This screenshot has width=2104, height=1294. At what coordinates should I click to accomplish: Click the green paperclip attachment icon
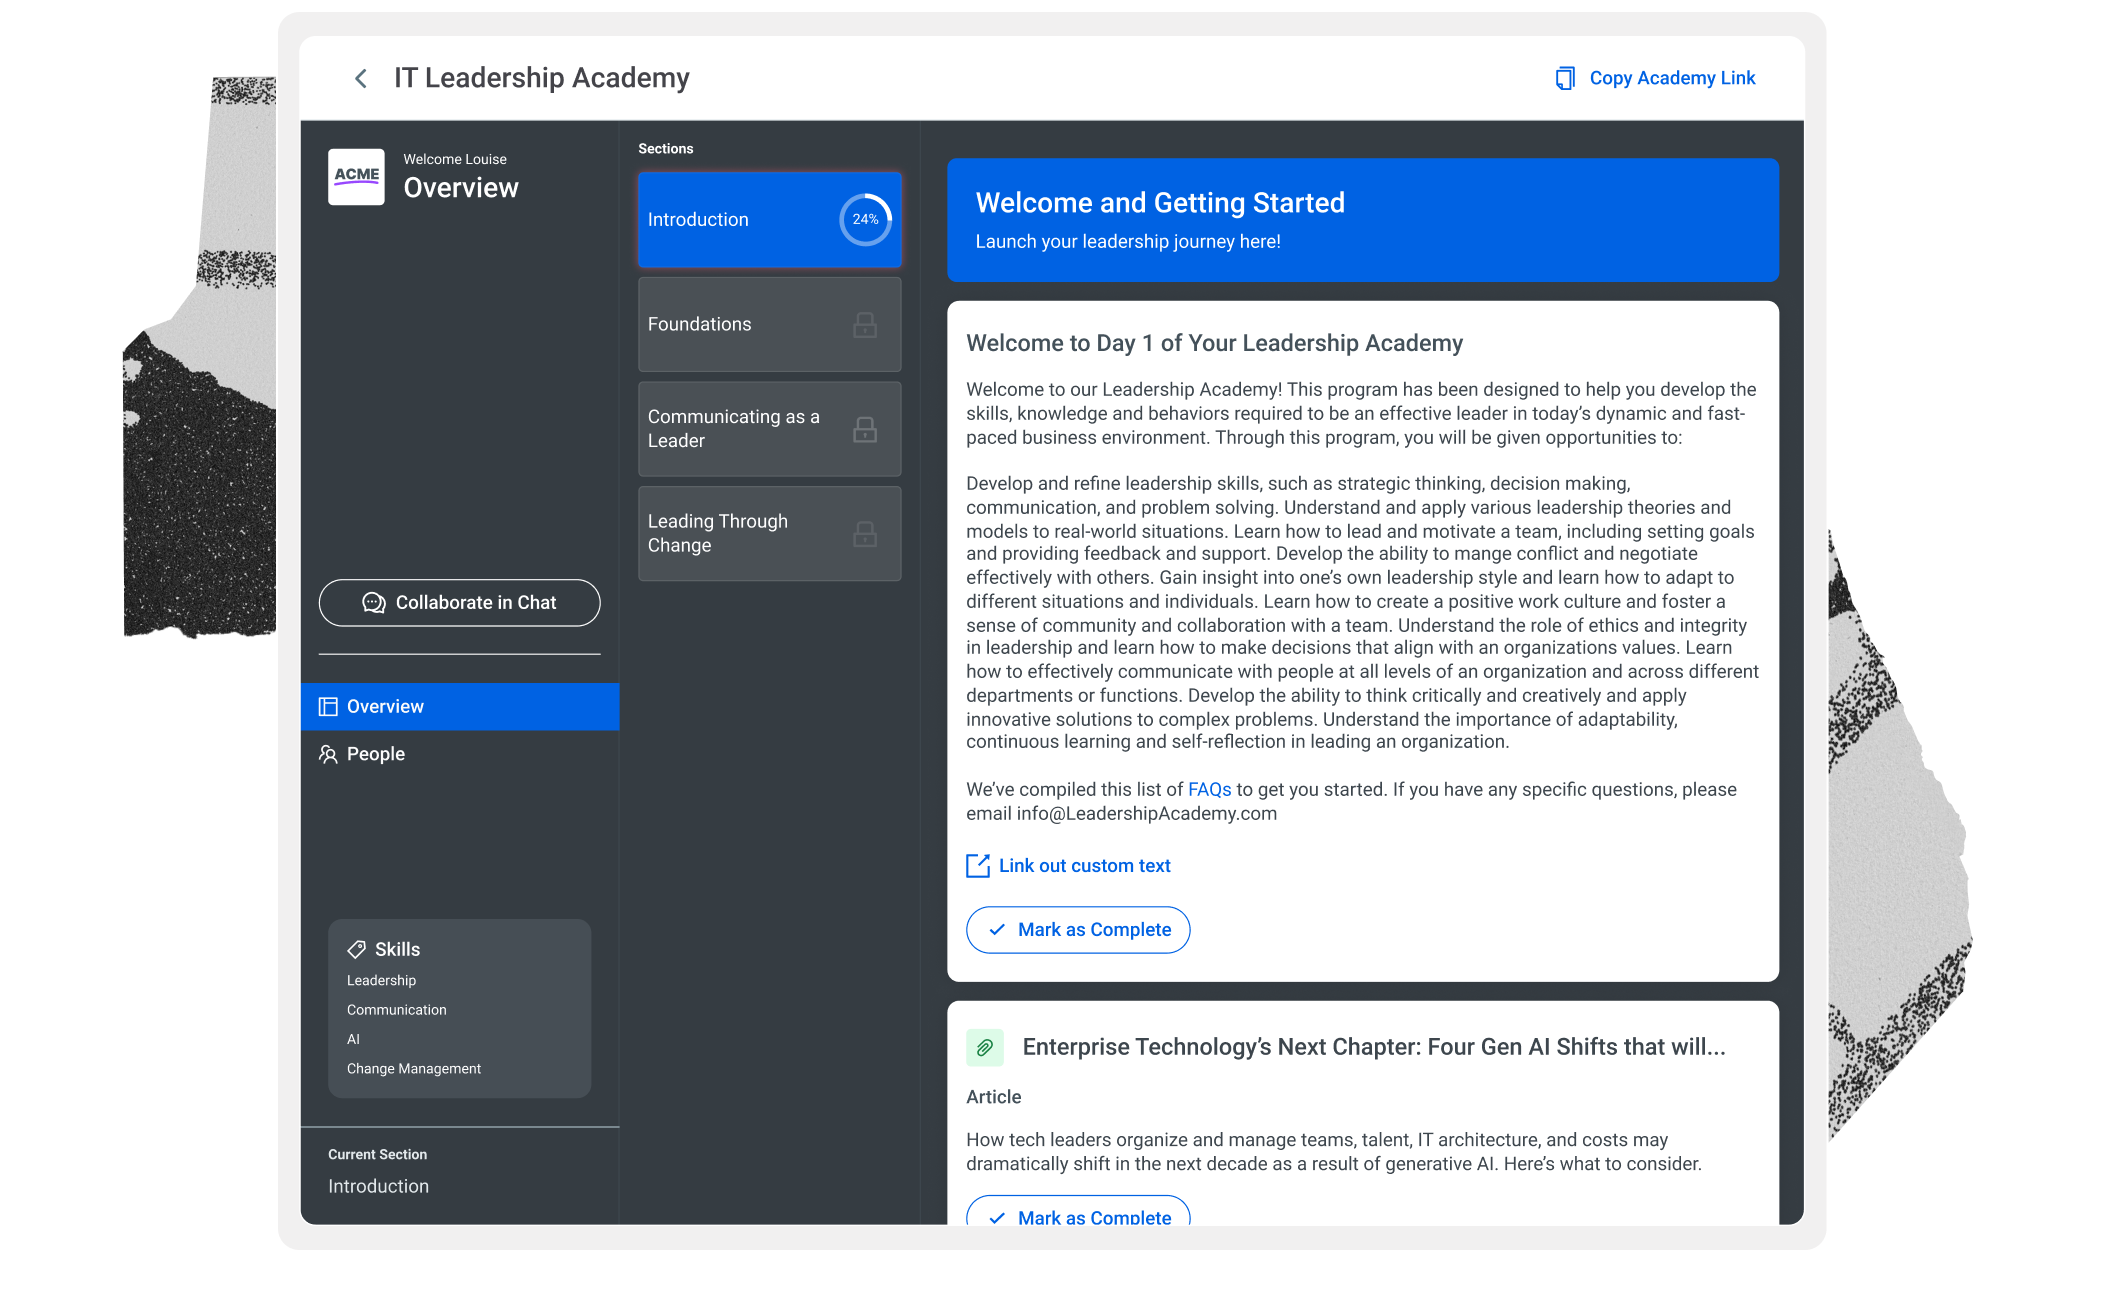pos(985,1047)
